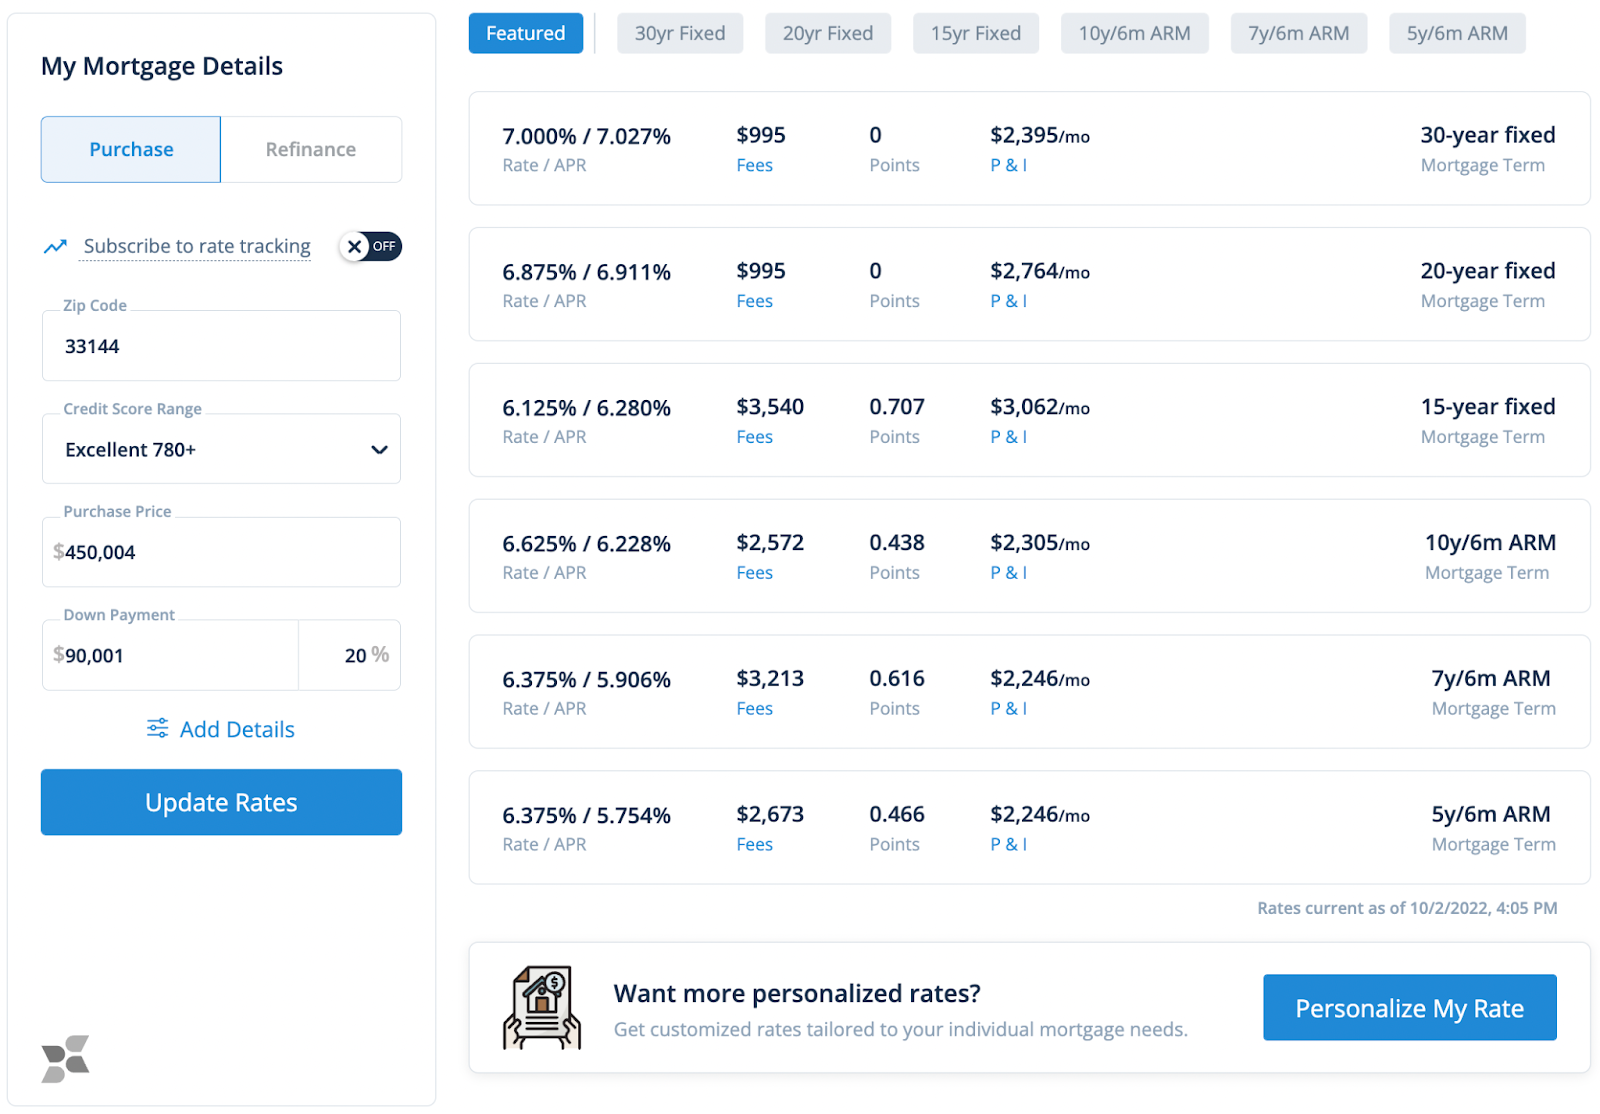The image size is (1600, 1114).
Task: Click the Zip Code input field
Action: pos(221,346)
